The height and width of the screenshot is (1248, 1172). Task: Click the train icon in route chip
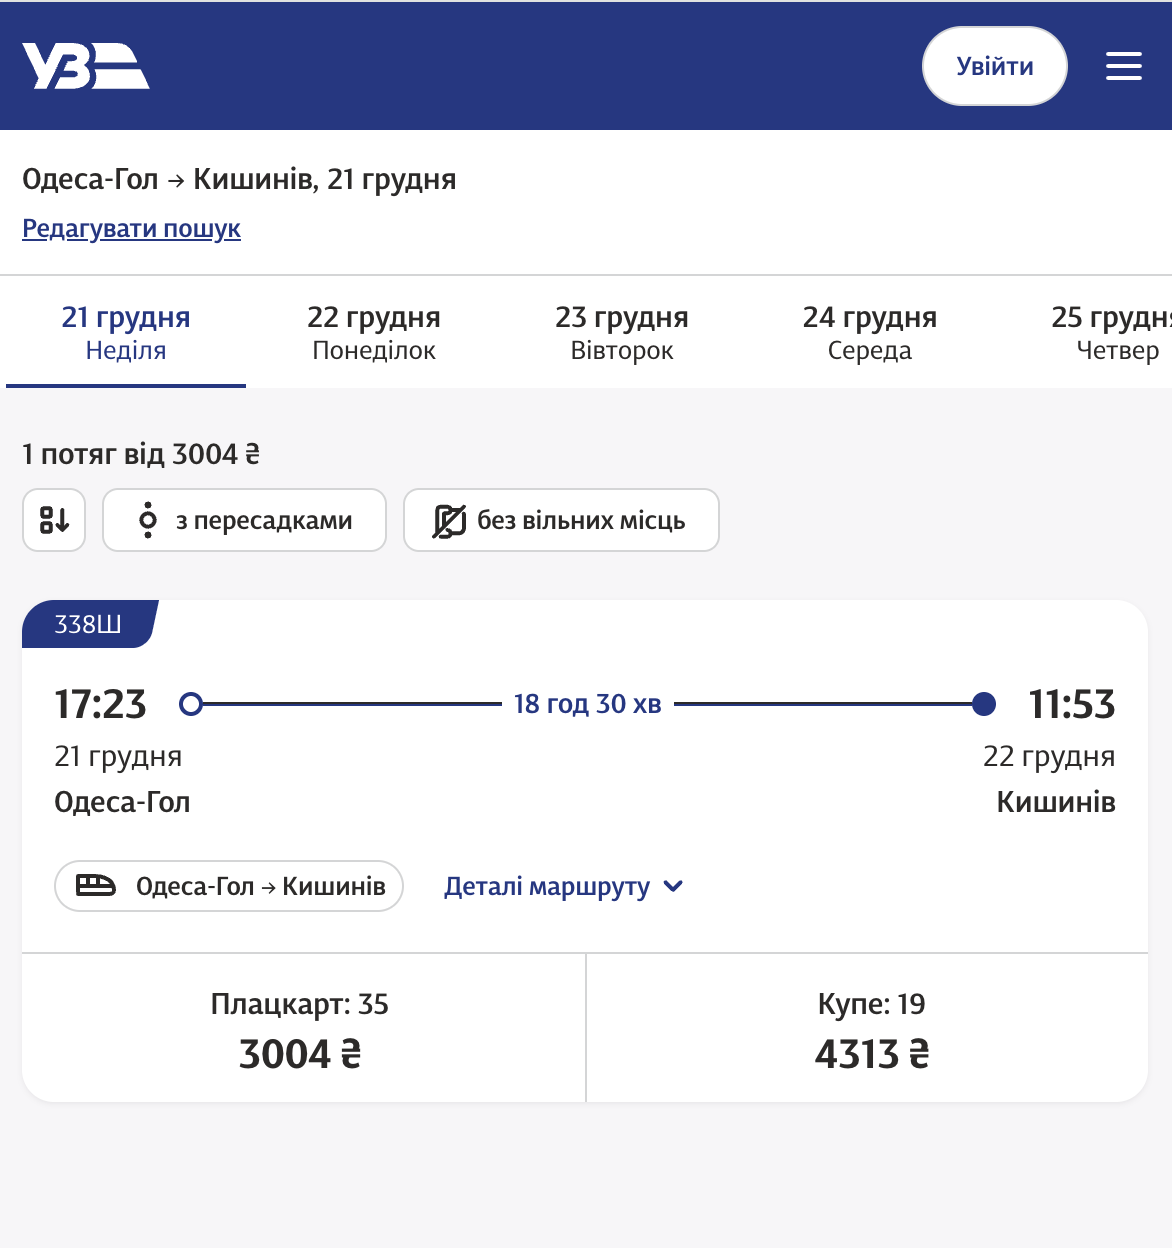pyautogui.click(x=96, y=886)
